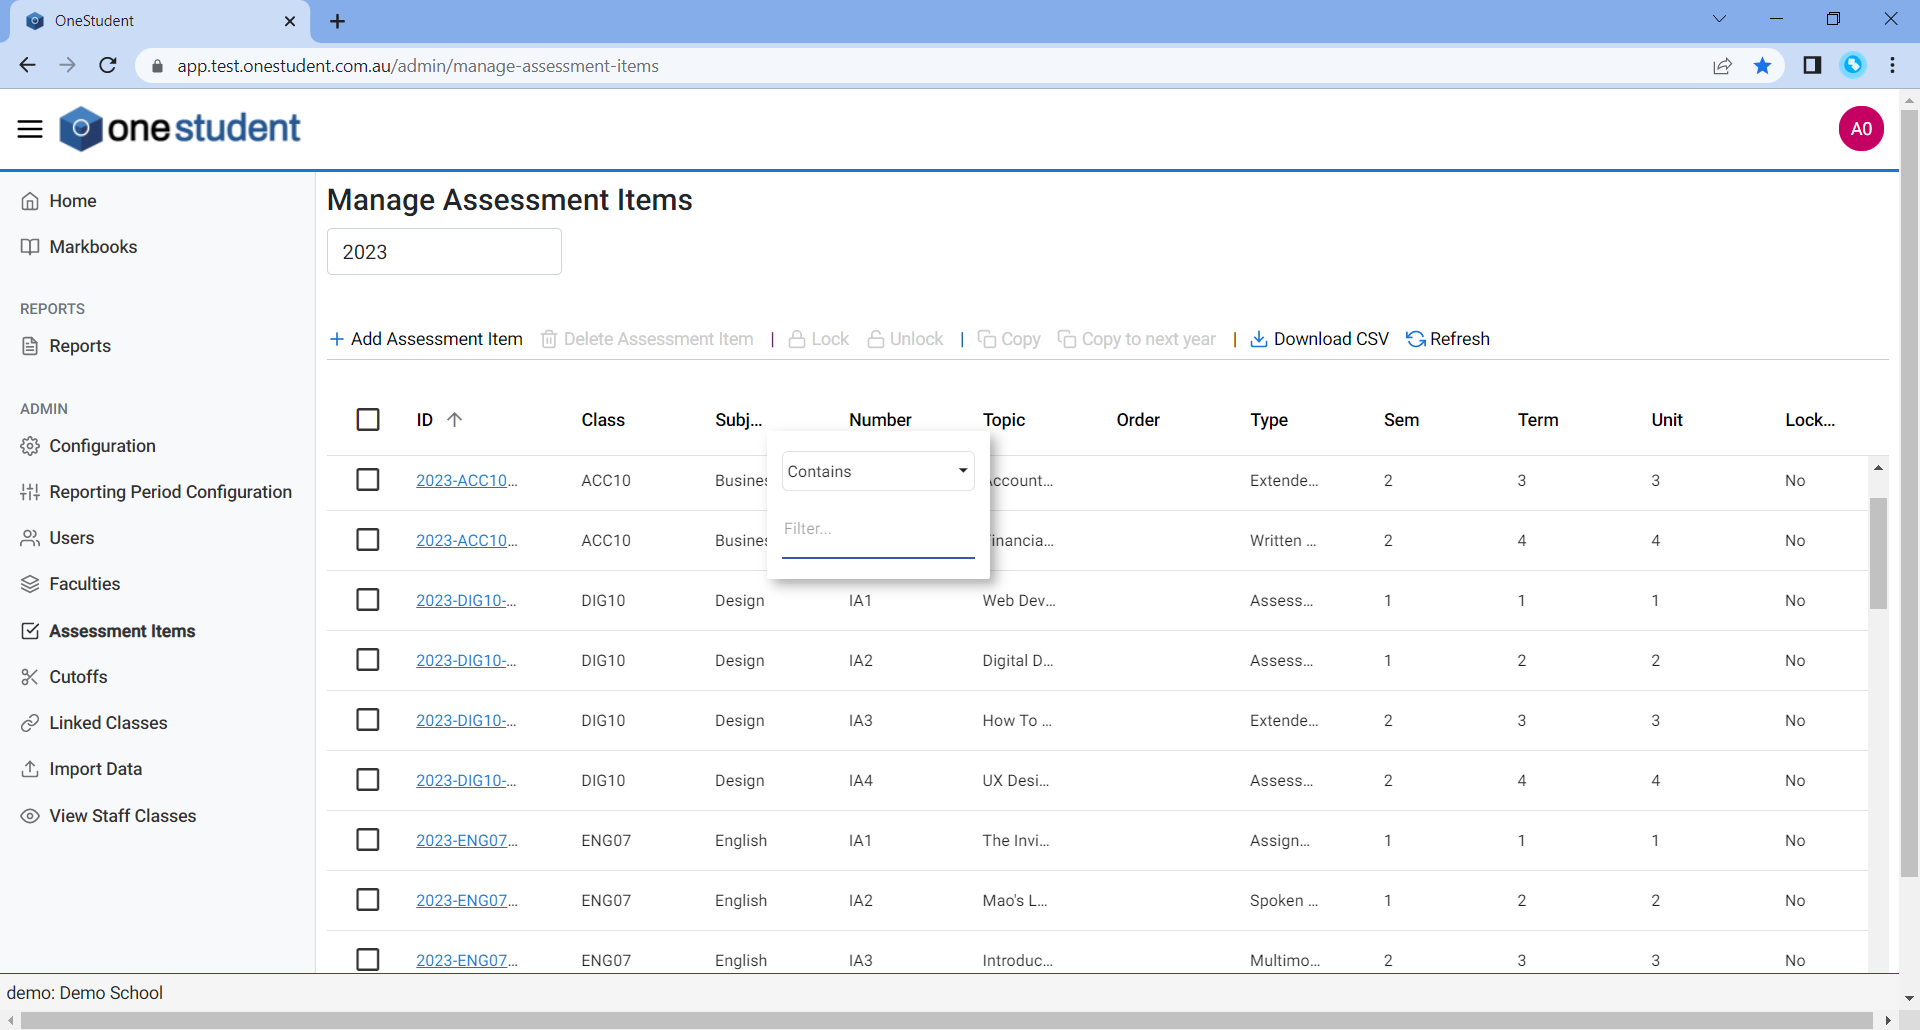
Task: Click Add Assessment Item
Action: [425, 339]
